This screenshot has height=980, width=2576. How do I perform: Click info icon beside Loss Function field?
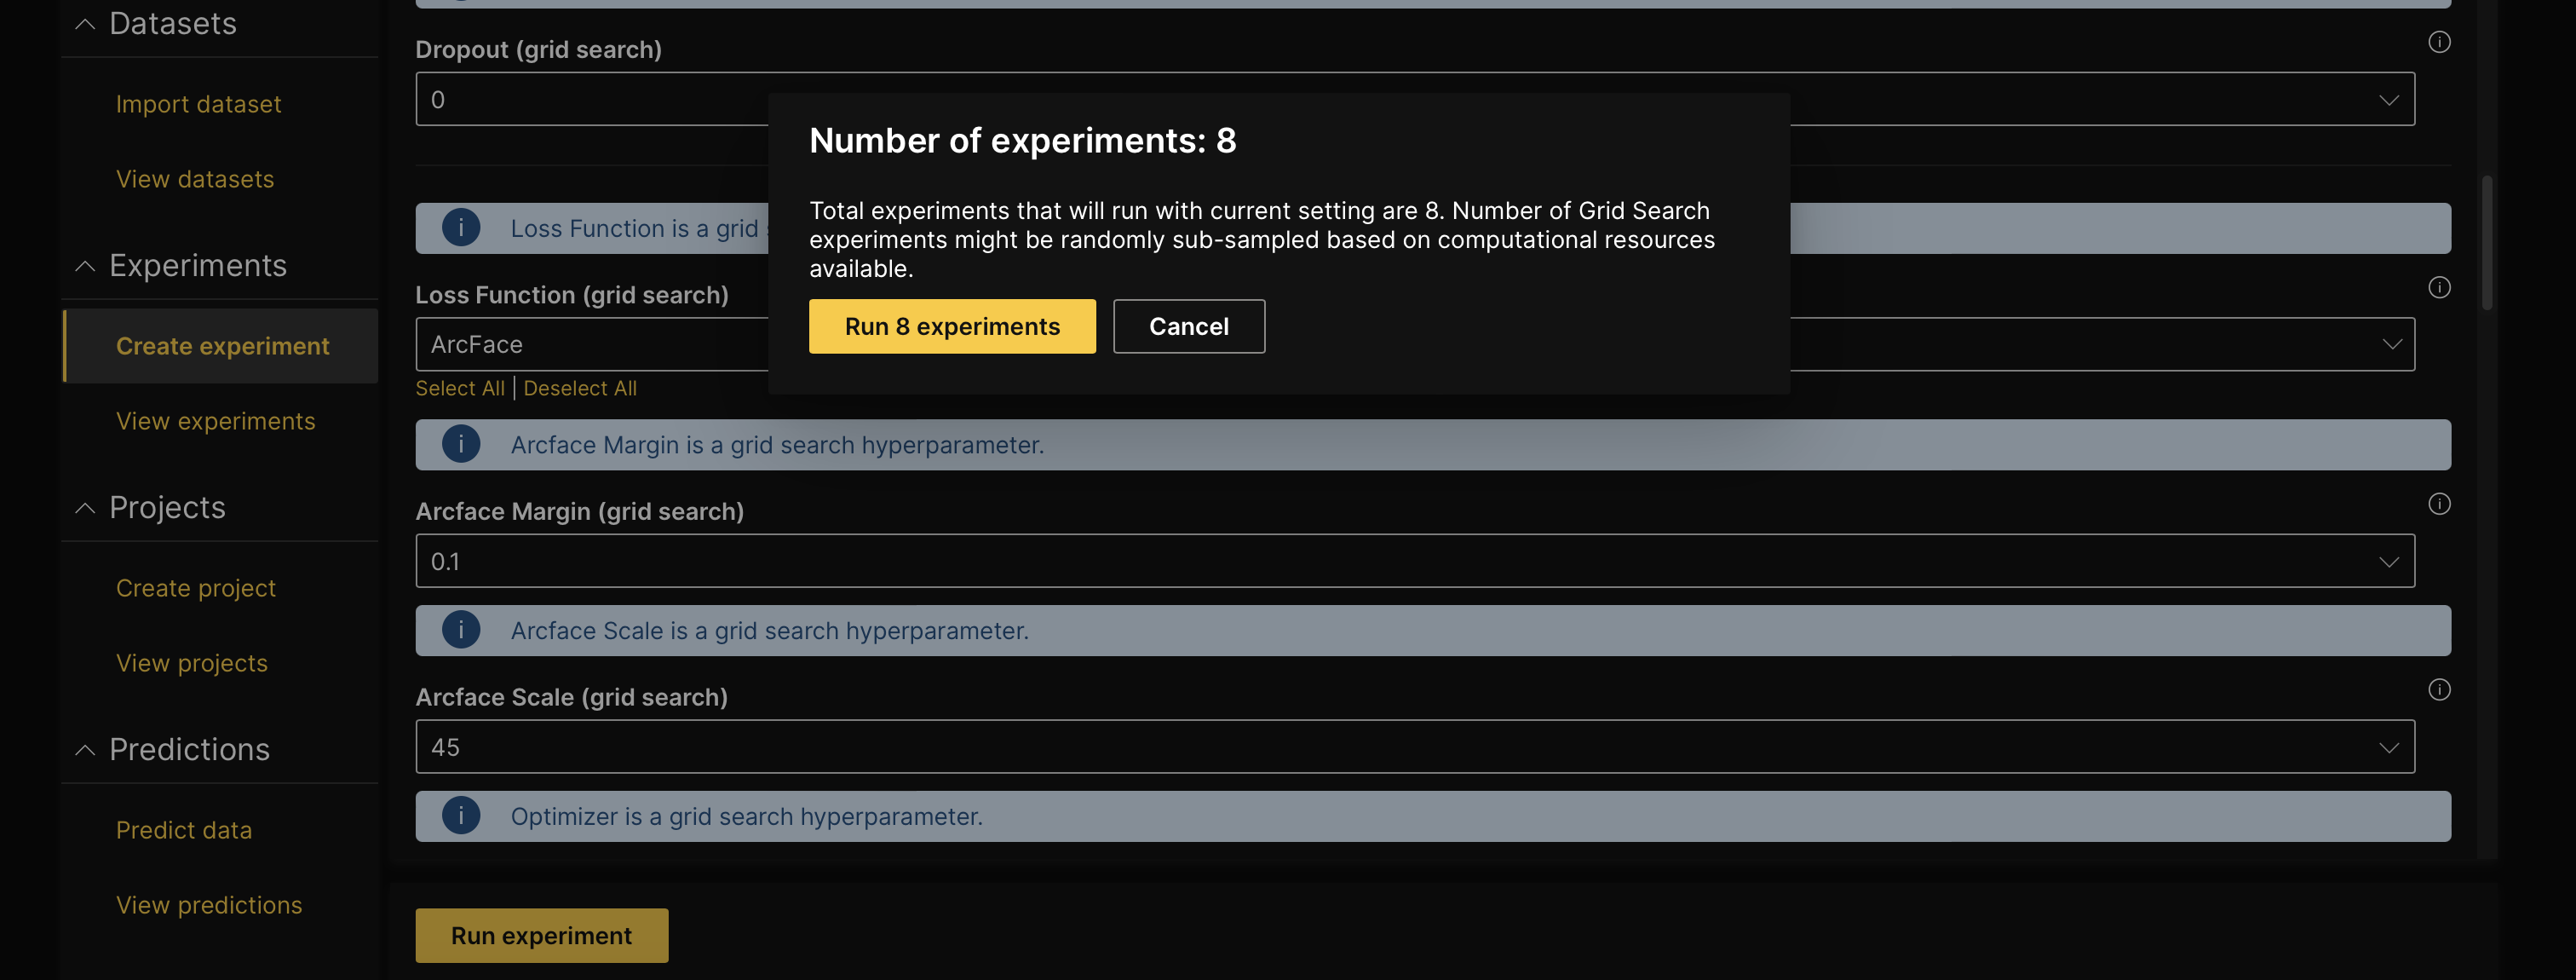pyautogui.click(x=2439, y=288)
